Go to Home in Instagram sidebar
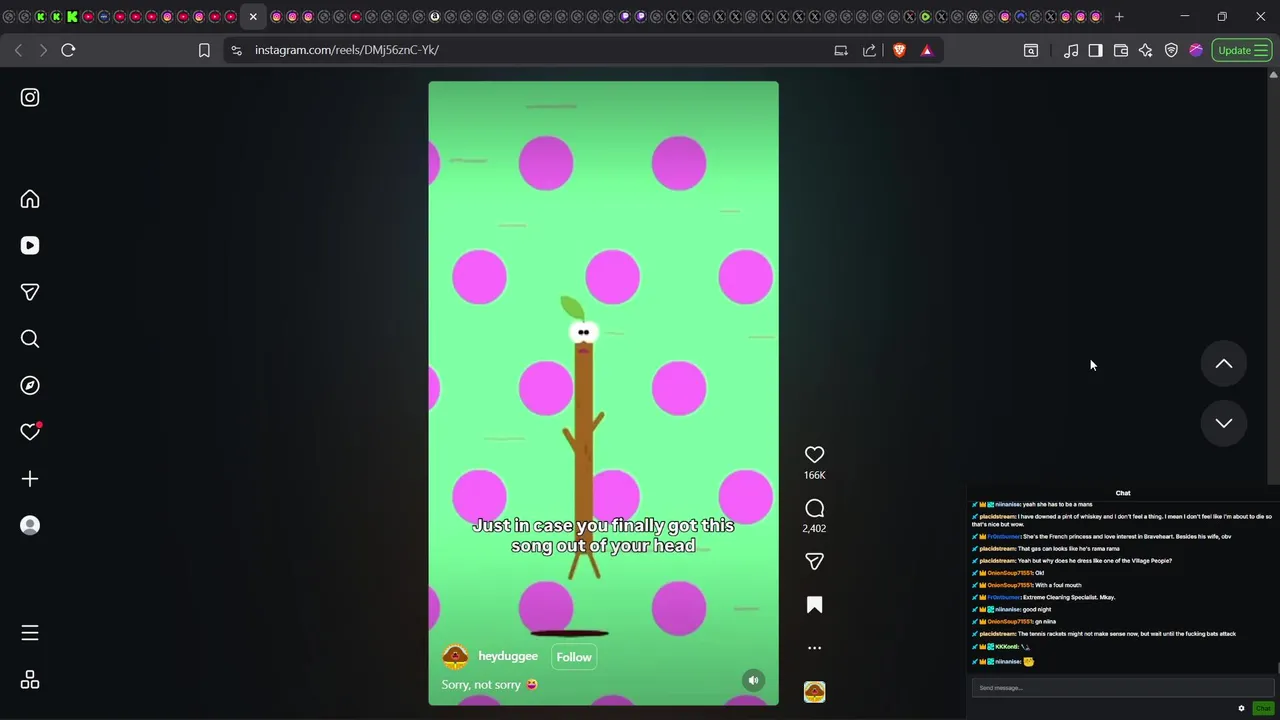The width and height of the screenshot is (1280, 720). [30, 199]
